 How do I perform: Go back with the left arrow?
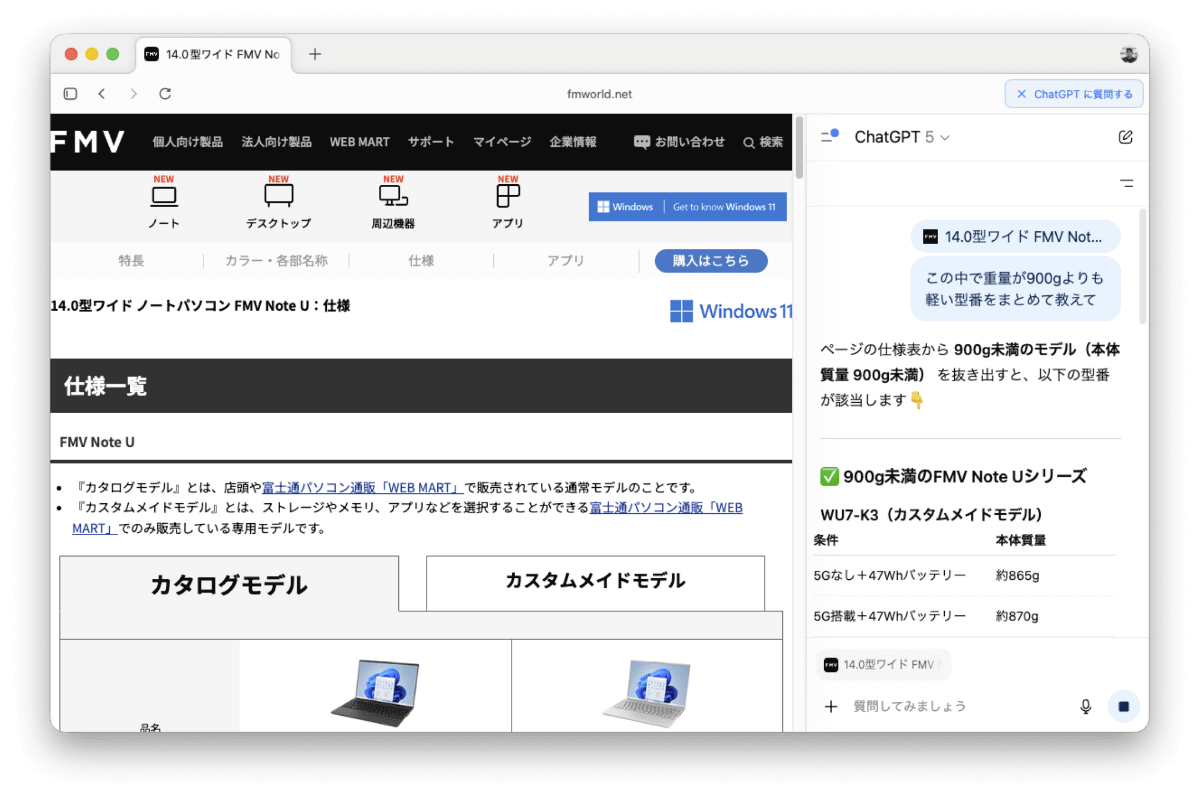[x=101, y=94]
